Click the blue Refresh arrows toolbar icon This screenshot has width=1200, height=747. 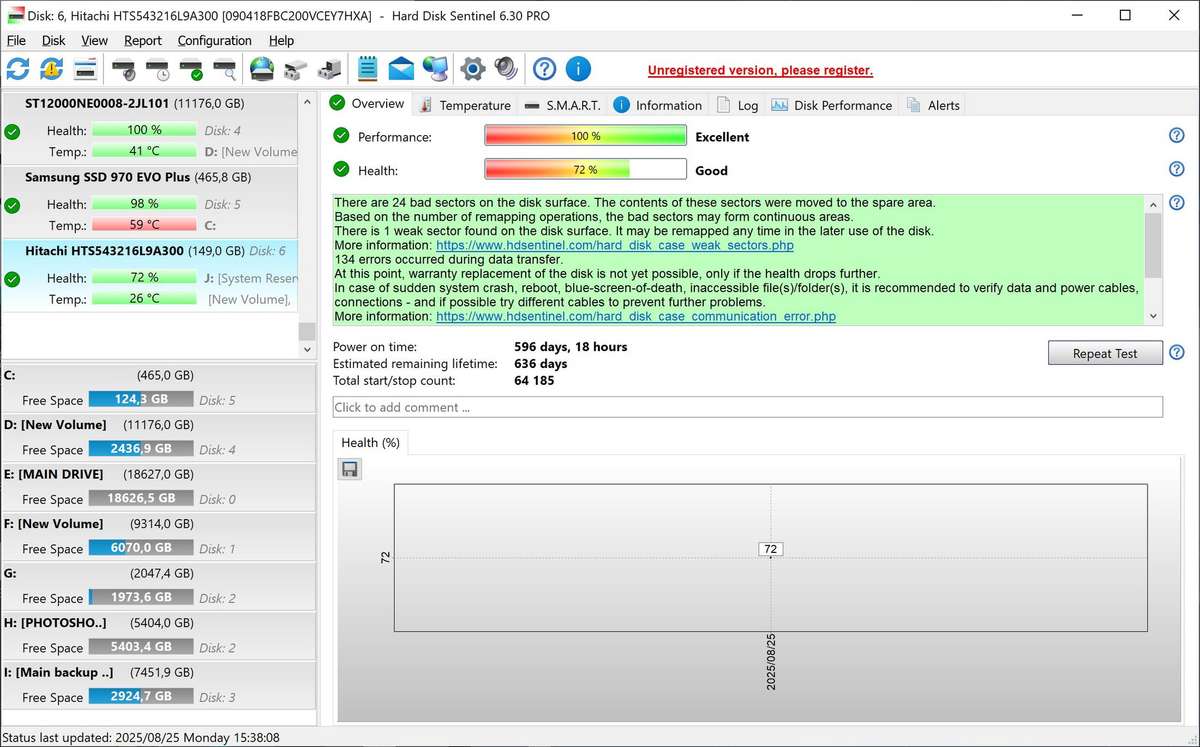click(x=18, y=69)
